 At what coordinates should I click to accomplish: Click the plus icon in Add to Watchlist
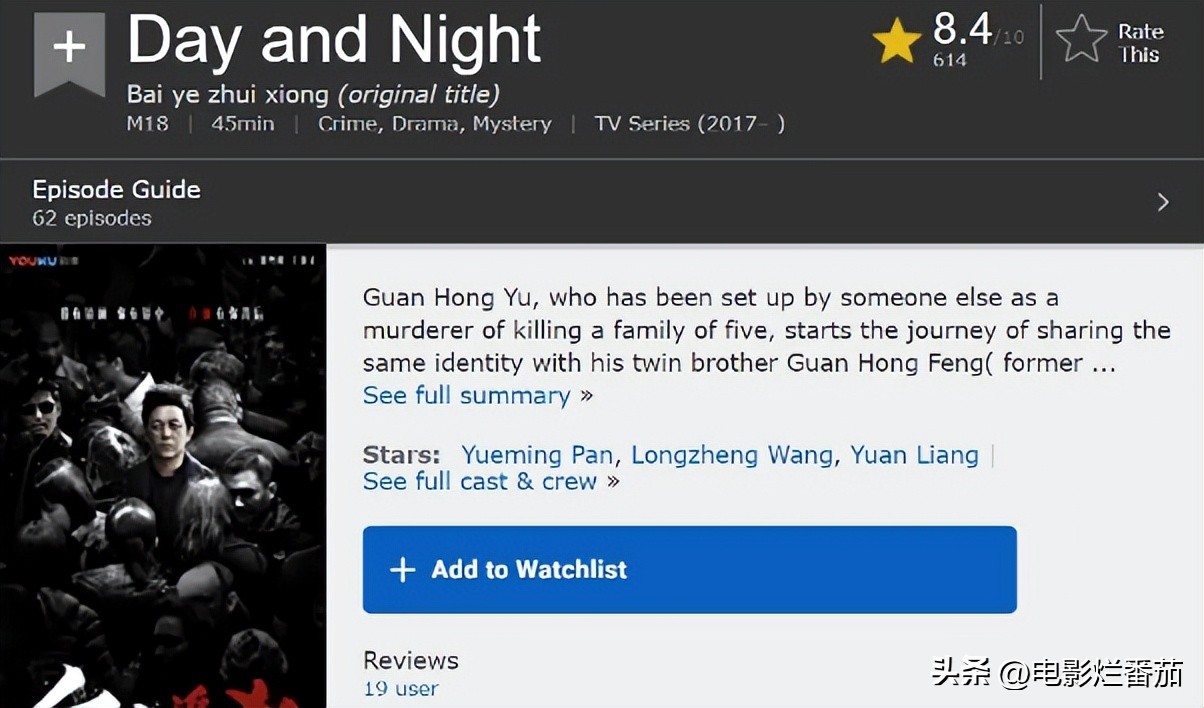click(402, 570)
